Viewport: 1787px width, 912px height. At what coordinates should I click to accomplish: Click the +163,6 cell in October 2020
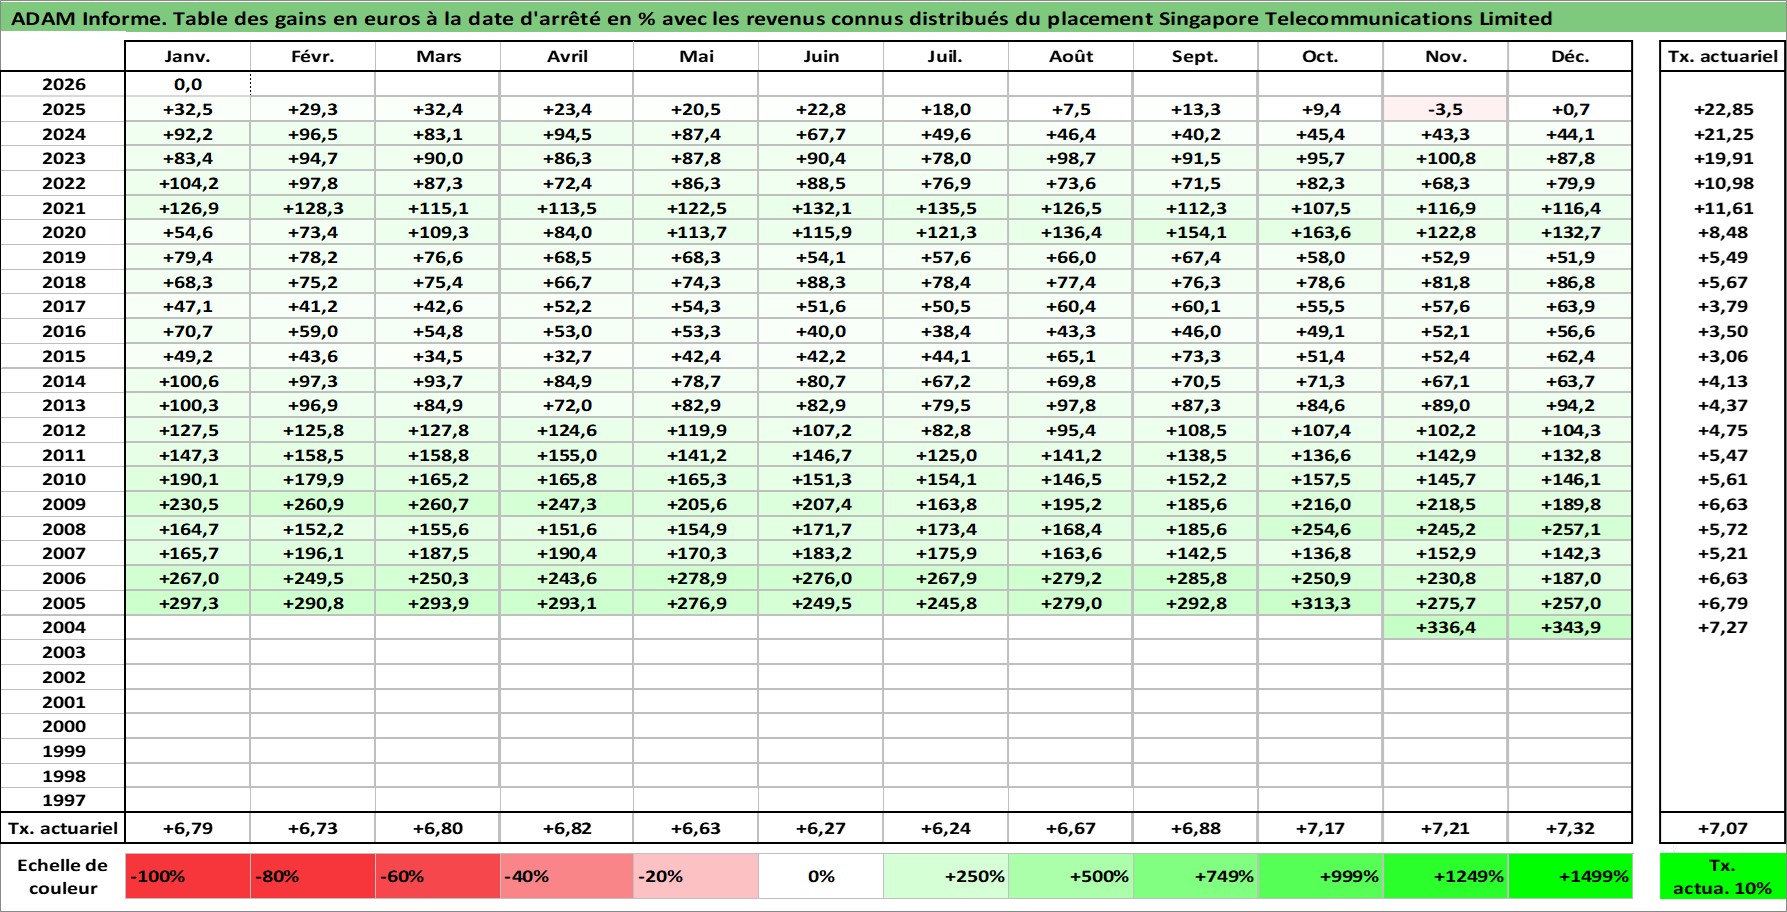click(1320, 233)
